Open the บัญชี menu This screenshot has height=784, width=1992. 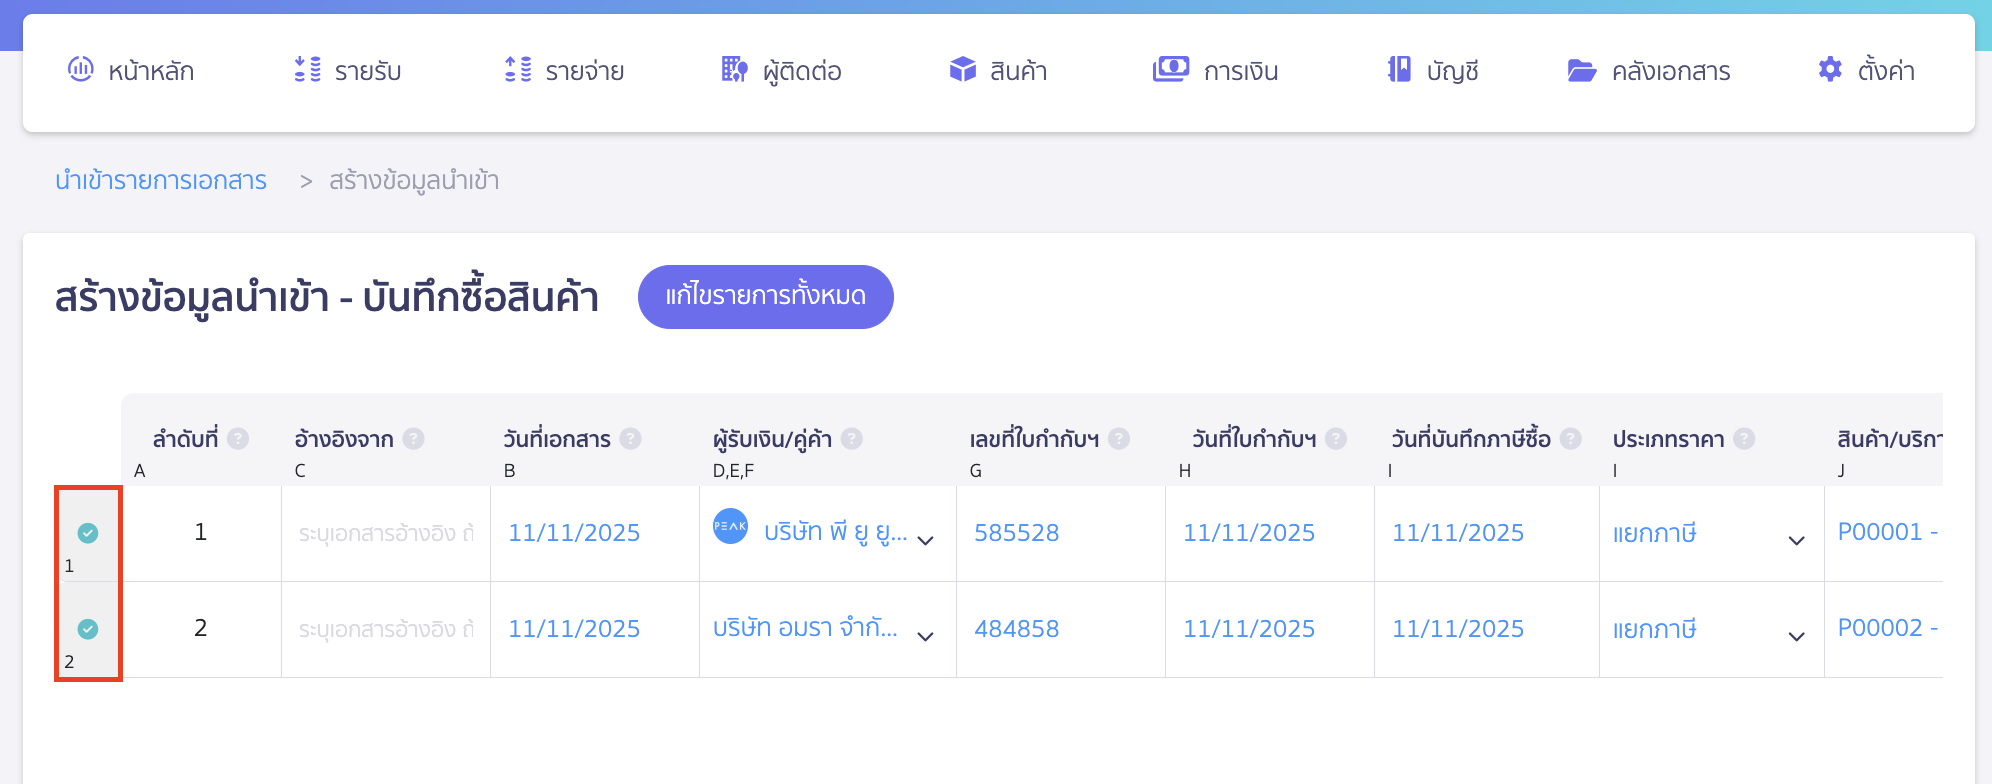[x=1433, y=71]
